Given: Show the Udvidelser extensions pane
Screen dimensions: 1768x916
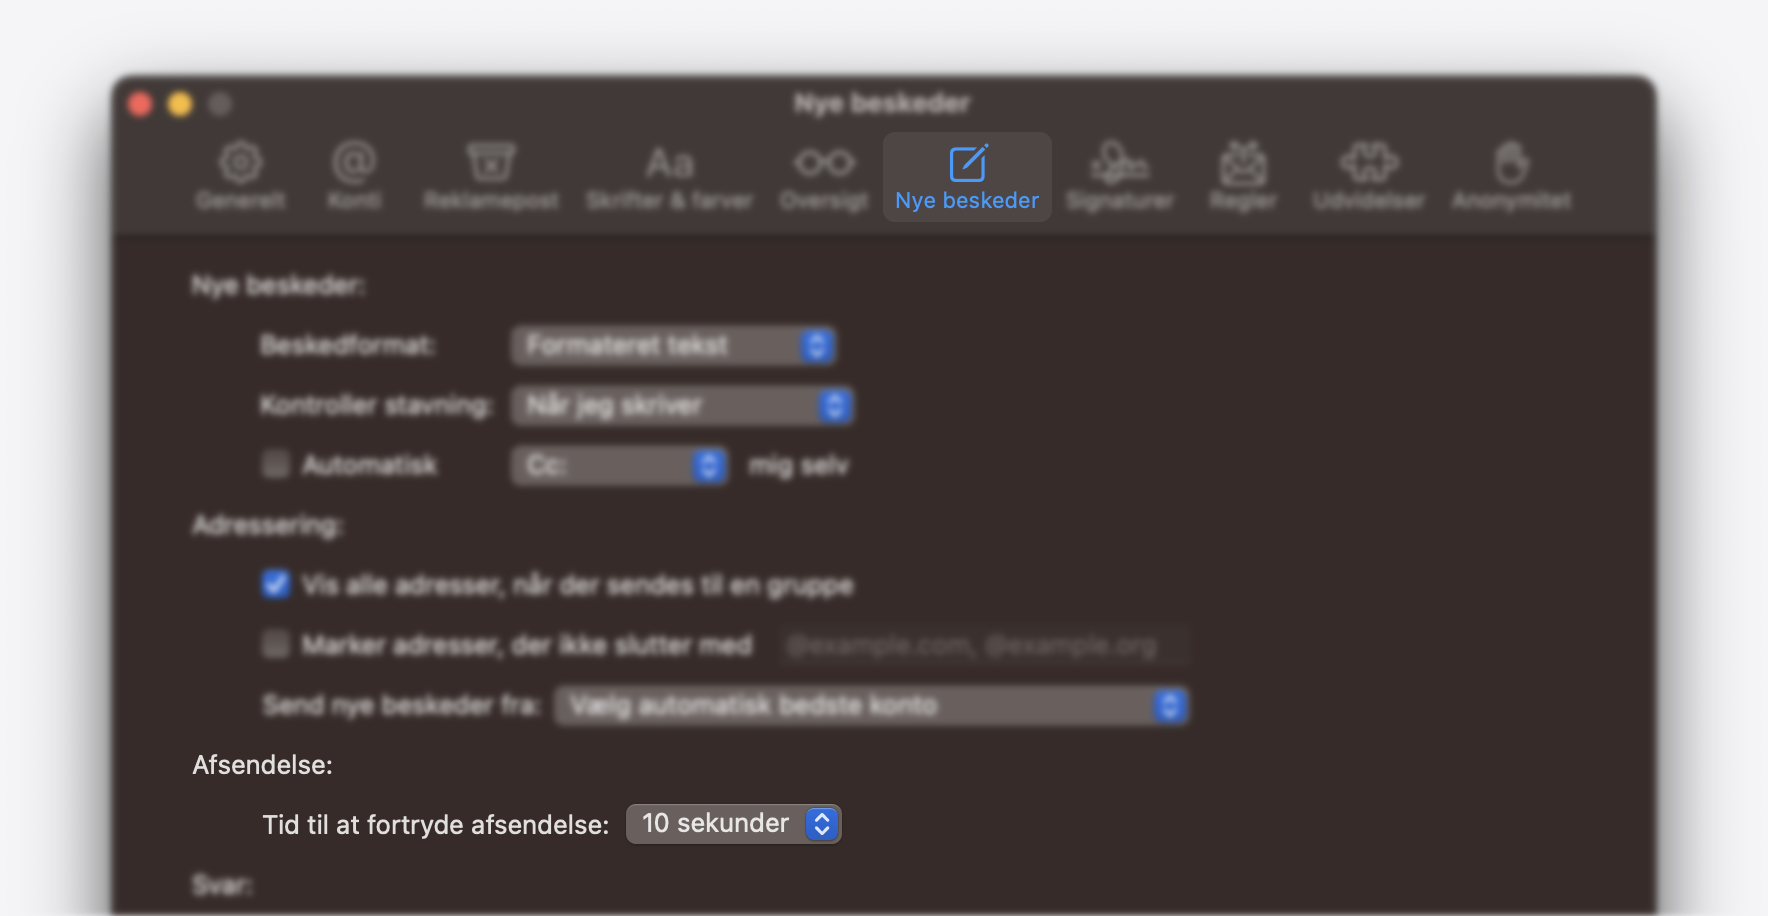Looking at the screenshot, I should pyautogui.click(x=1368, y=176).
